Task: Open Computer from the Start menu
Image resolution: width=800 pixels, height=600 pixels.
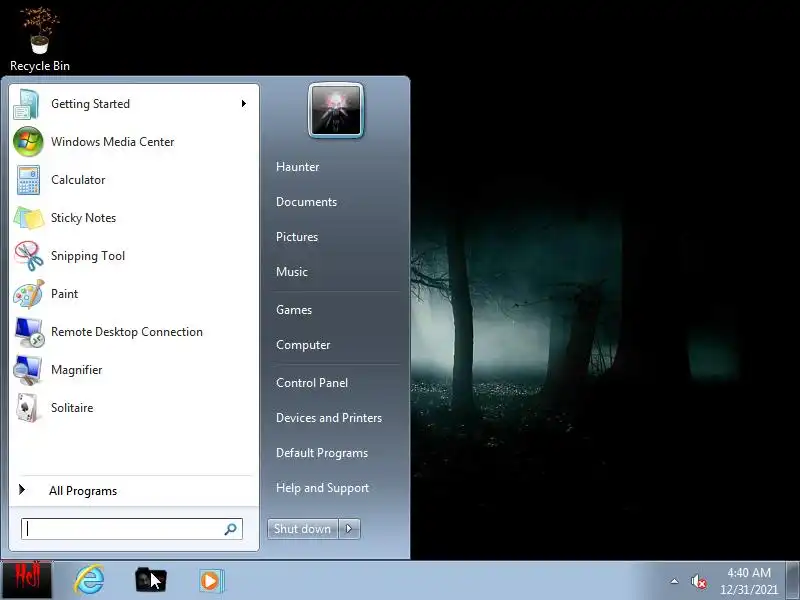Action: click(x=303, y=345)
